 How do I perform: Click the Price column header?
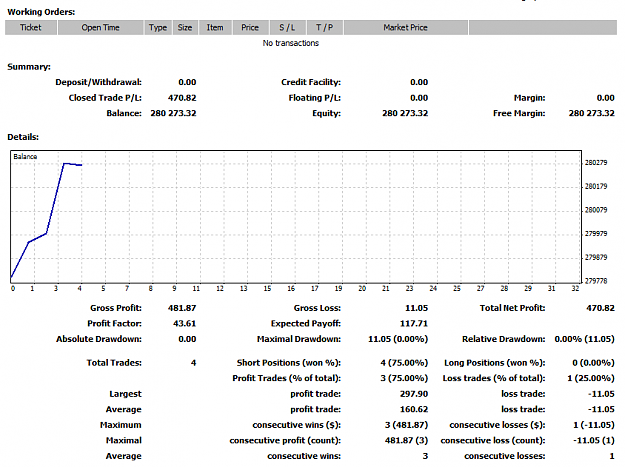250,27
